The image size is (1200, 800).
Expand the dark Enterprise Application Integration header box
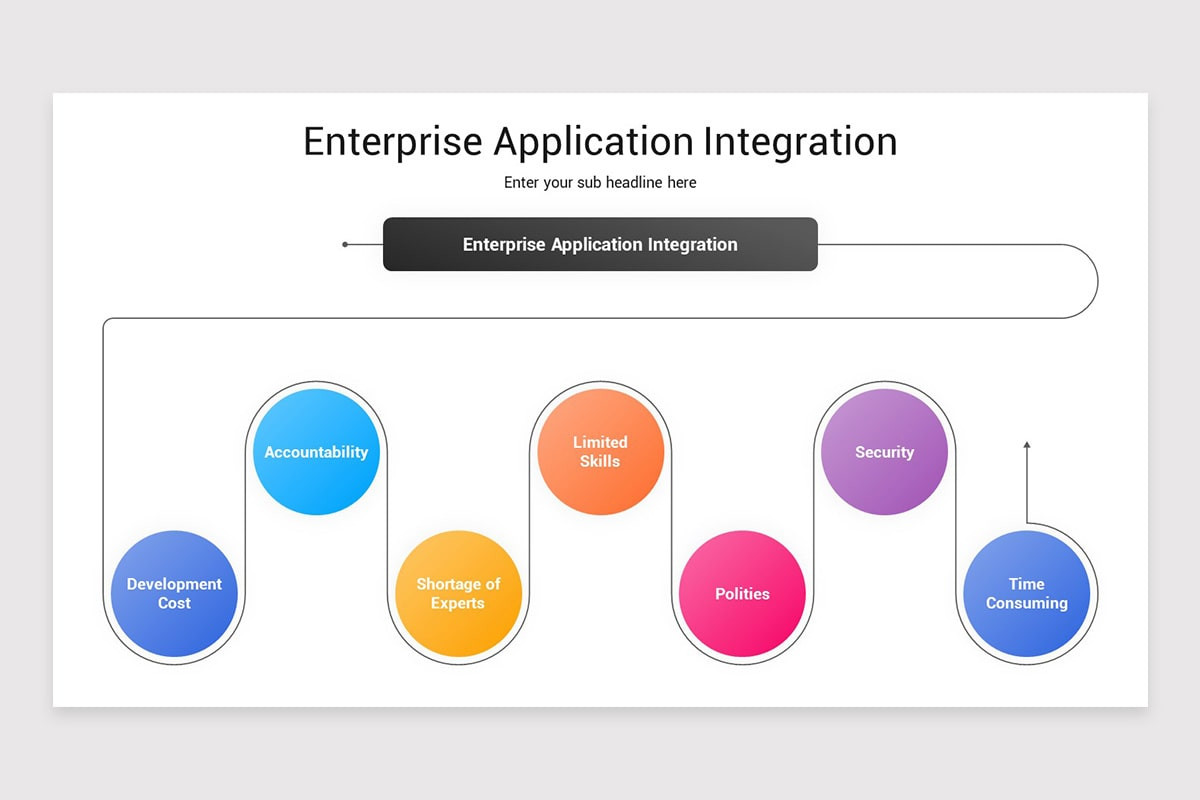click(600, 243)
